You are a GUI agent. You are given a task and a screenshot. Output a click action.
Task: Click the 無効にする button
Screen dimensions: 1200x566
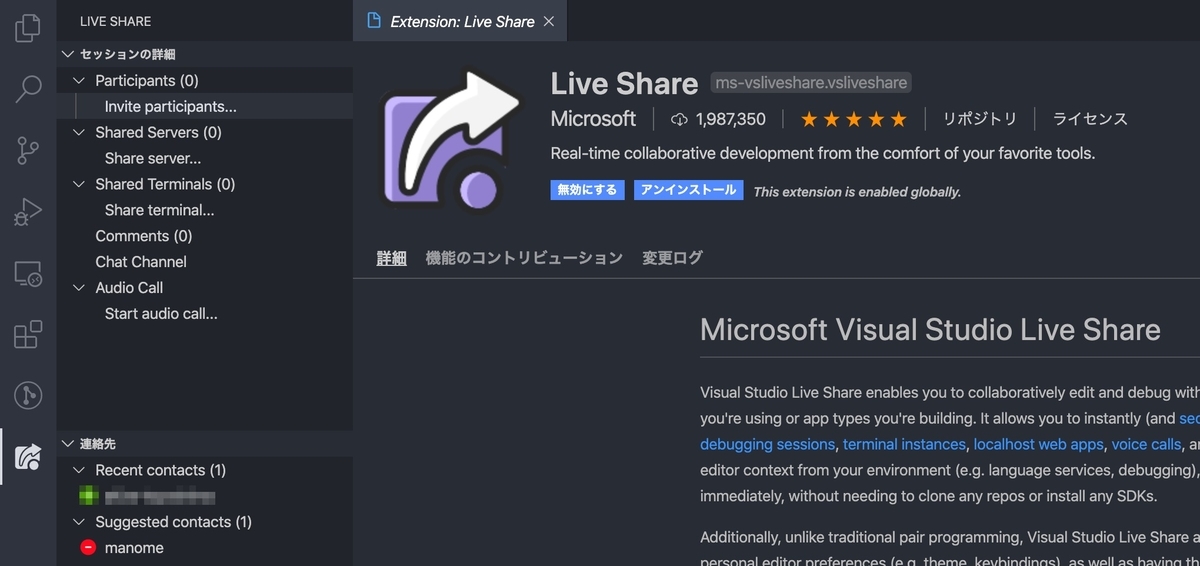(x=587, y=190)
